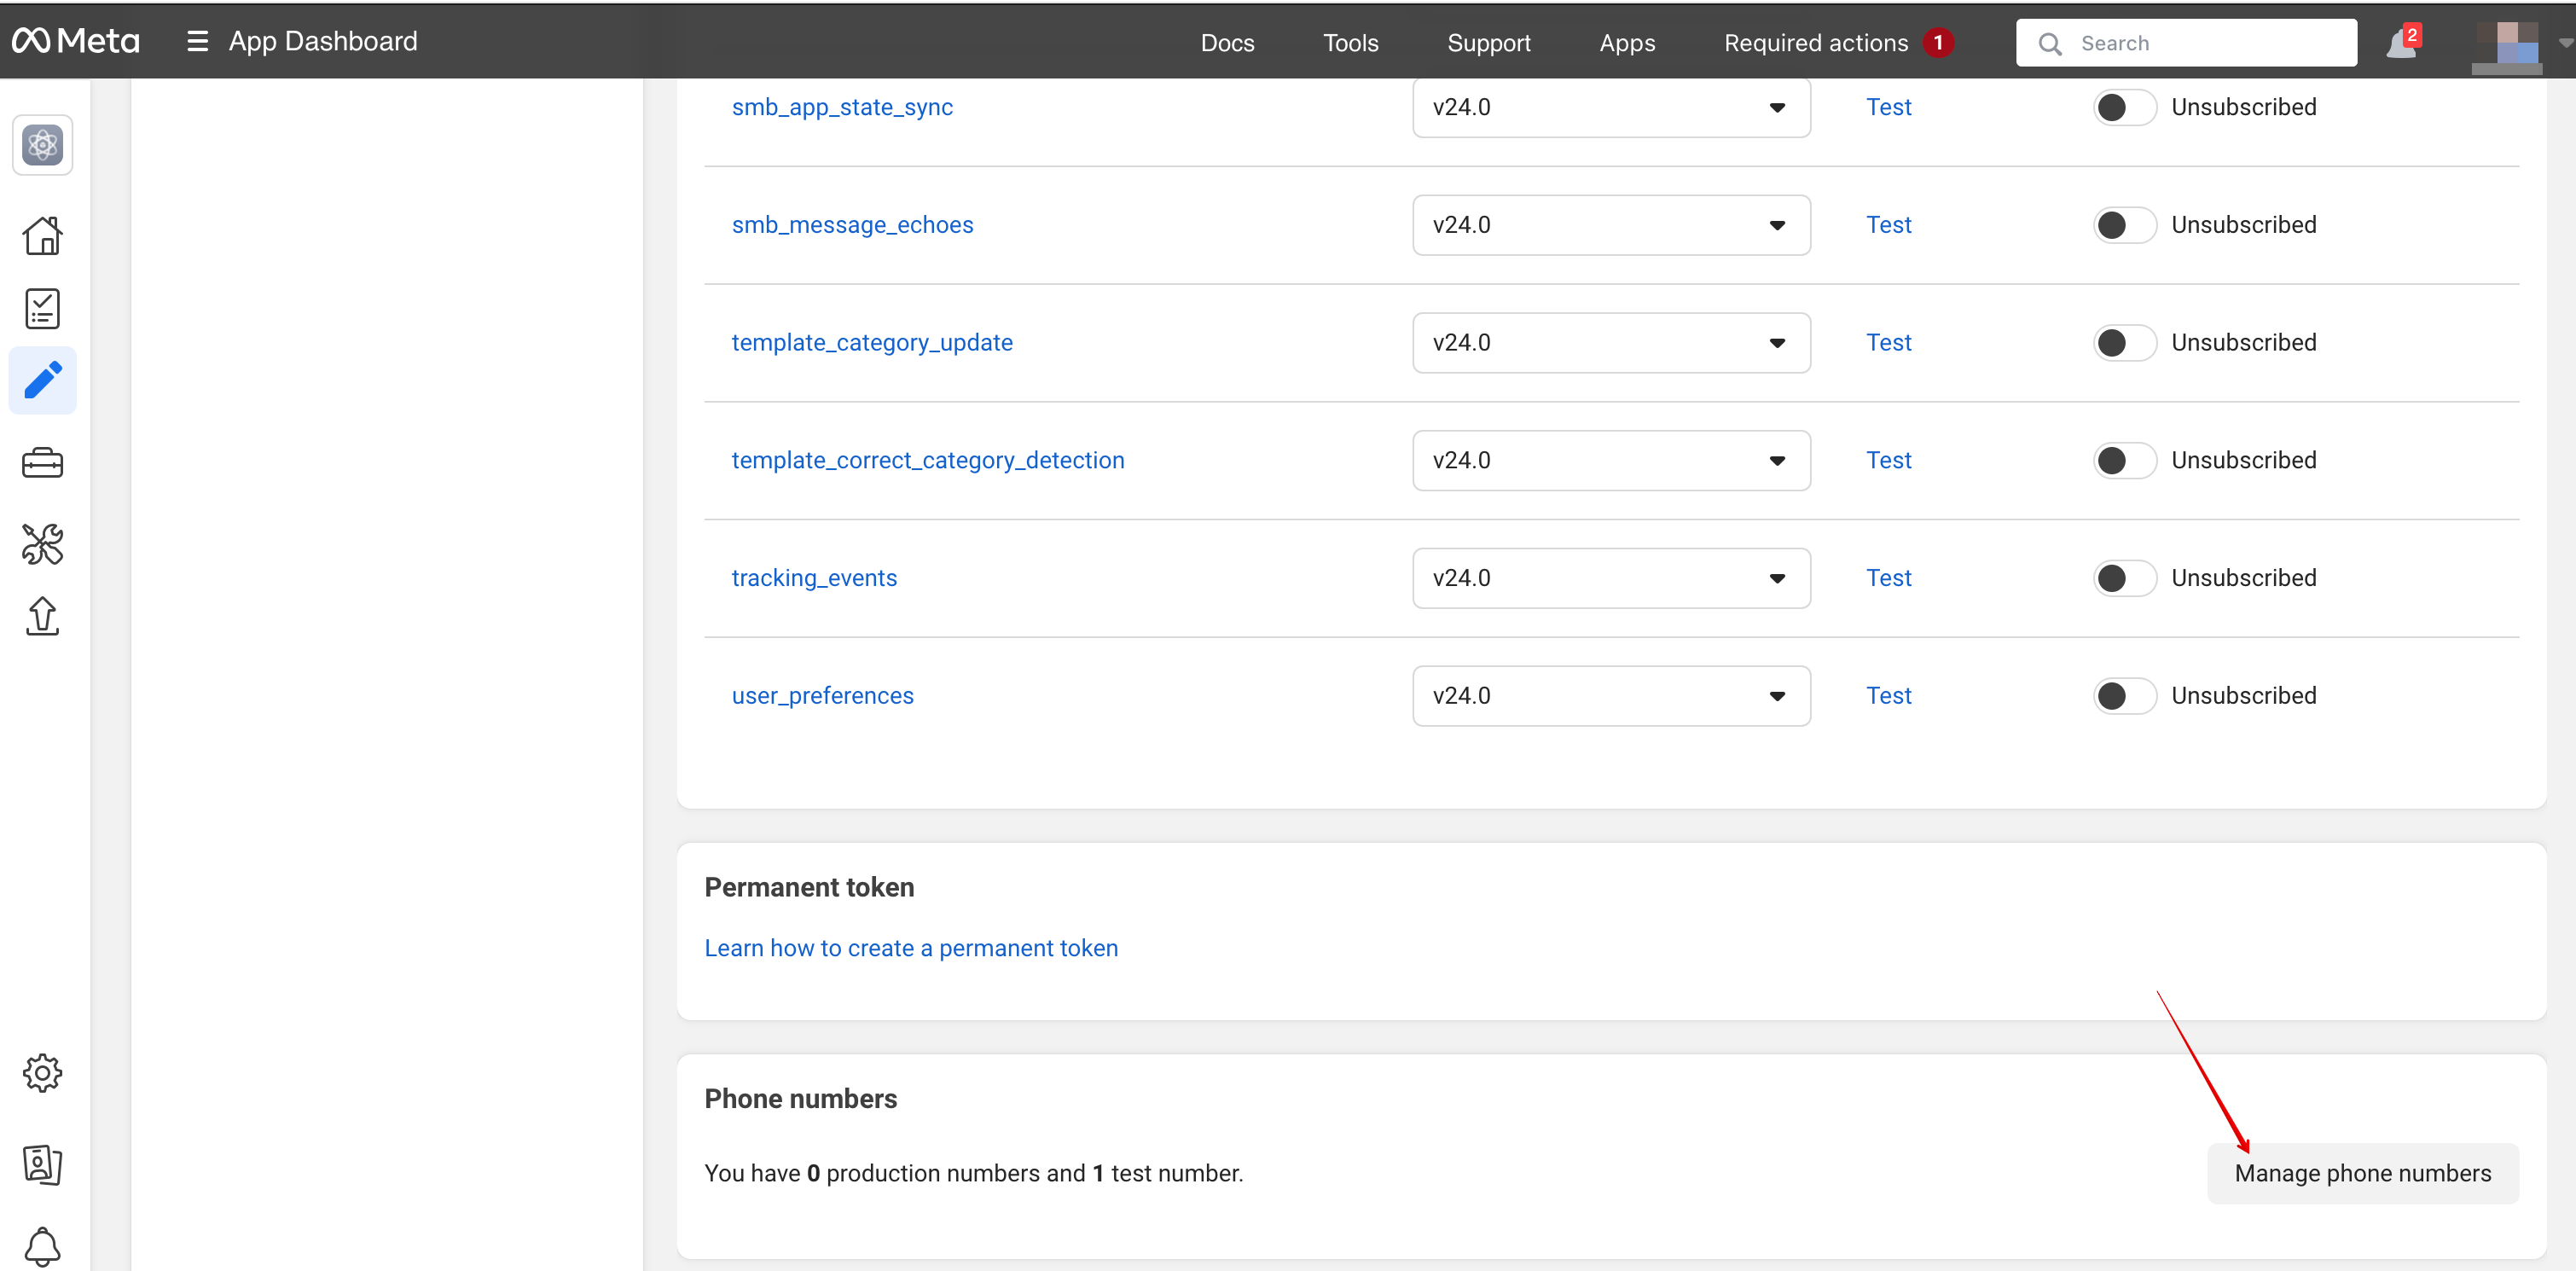Screen dimensions: 2576x1271
Task: Select the blue pencil customize icon
Action: [x=42, y=381]
